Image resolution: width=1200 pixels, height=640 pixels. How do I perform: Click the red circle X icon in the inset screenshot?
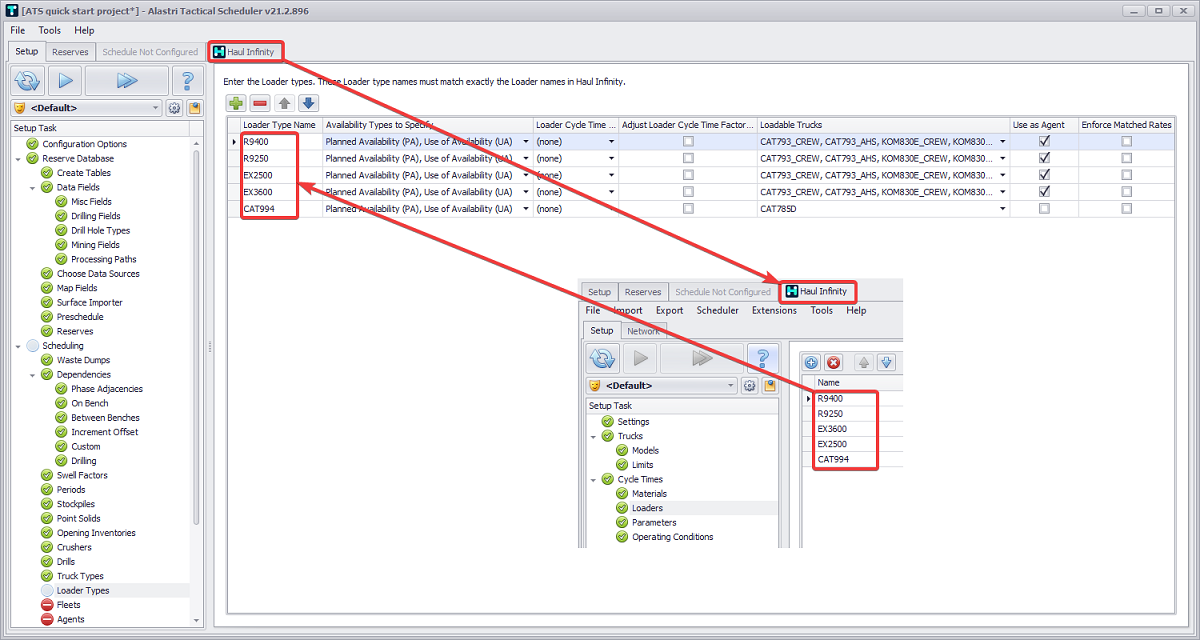tap(834, 362)
